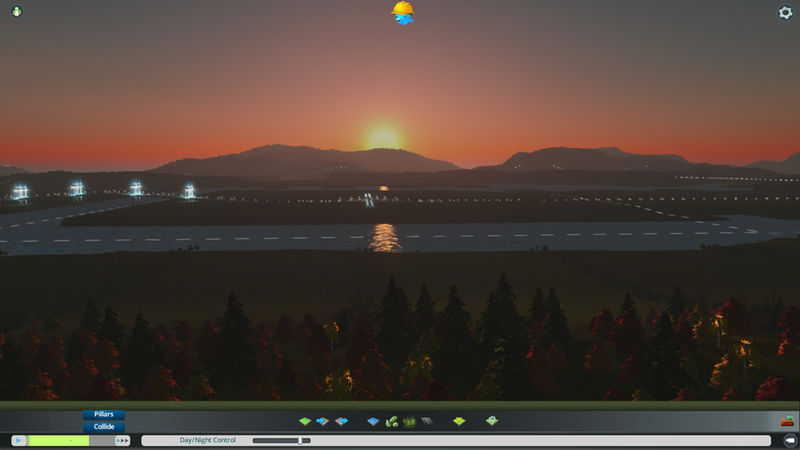Activate the bulldozer tool
This screenshot has height=450, width=800.
point(787,422)
